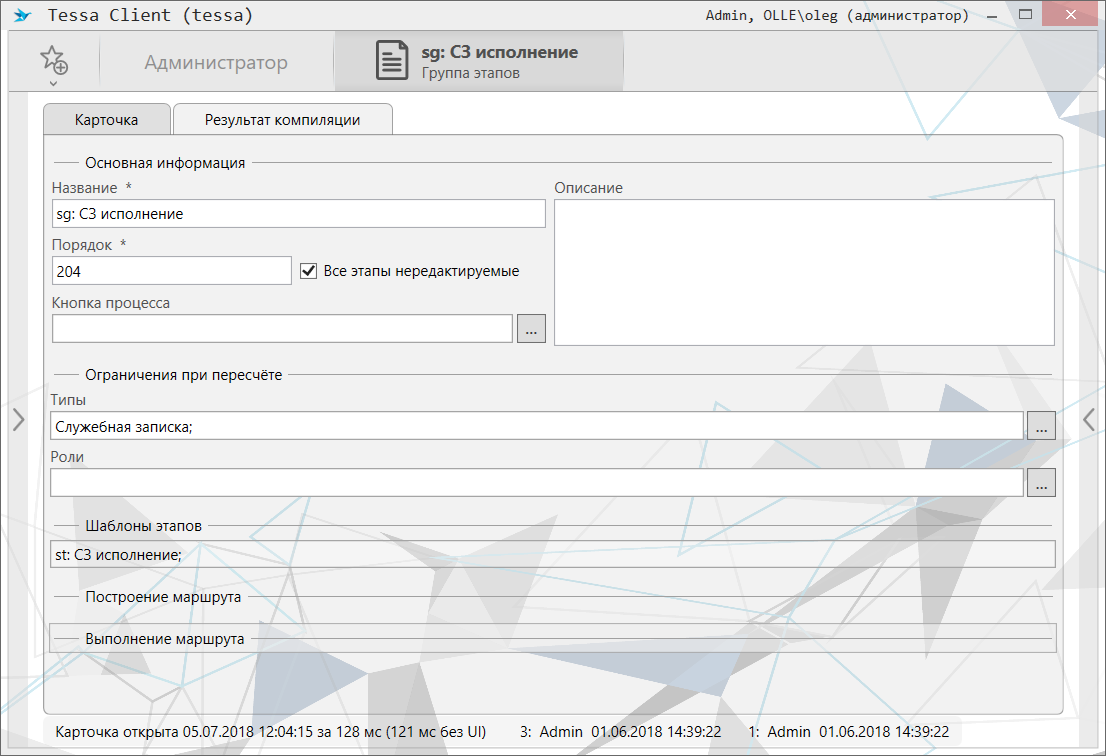
Task: Expand the right side panel arrow
Action: pos(1089,420)
